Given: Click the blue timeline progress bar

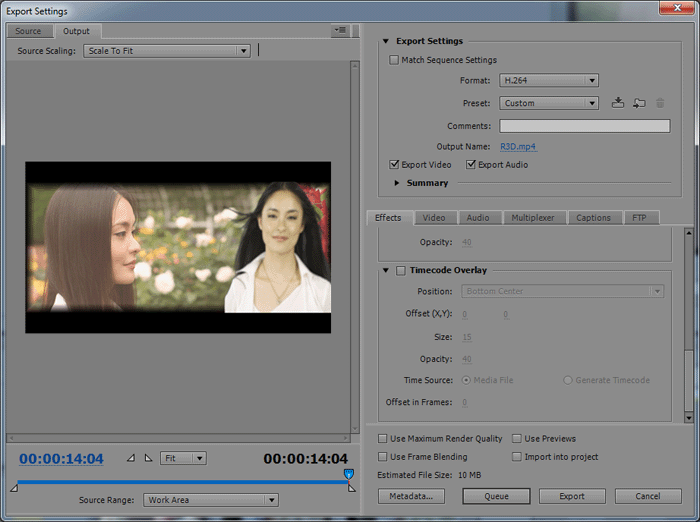Looking at the screenshot, I should click(181, 482).
